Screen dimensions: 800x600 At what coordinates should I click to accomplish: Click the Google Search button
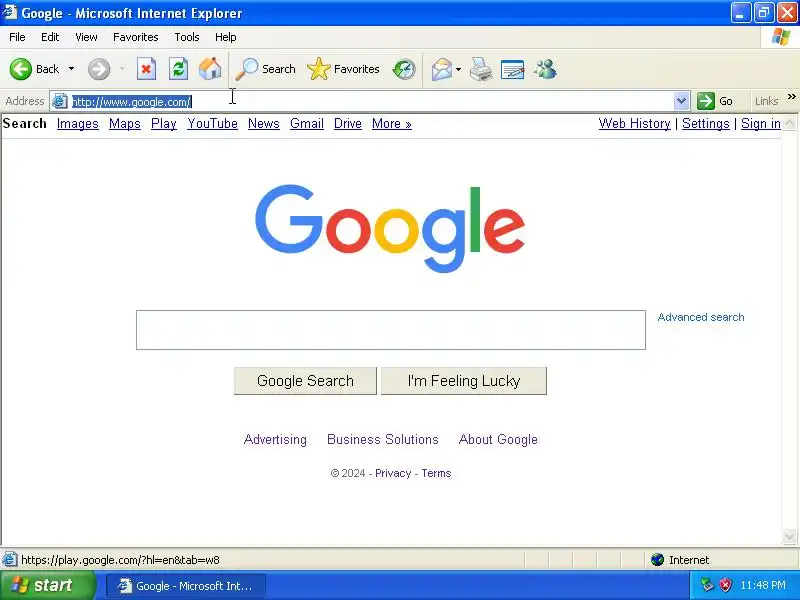[305, 381]
